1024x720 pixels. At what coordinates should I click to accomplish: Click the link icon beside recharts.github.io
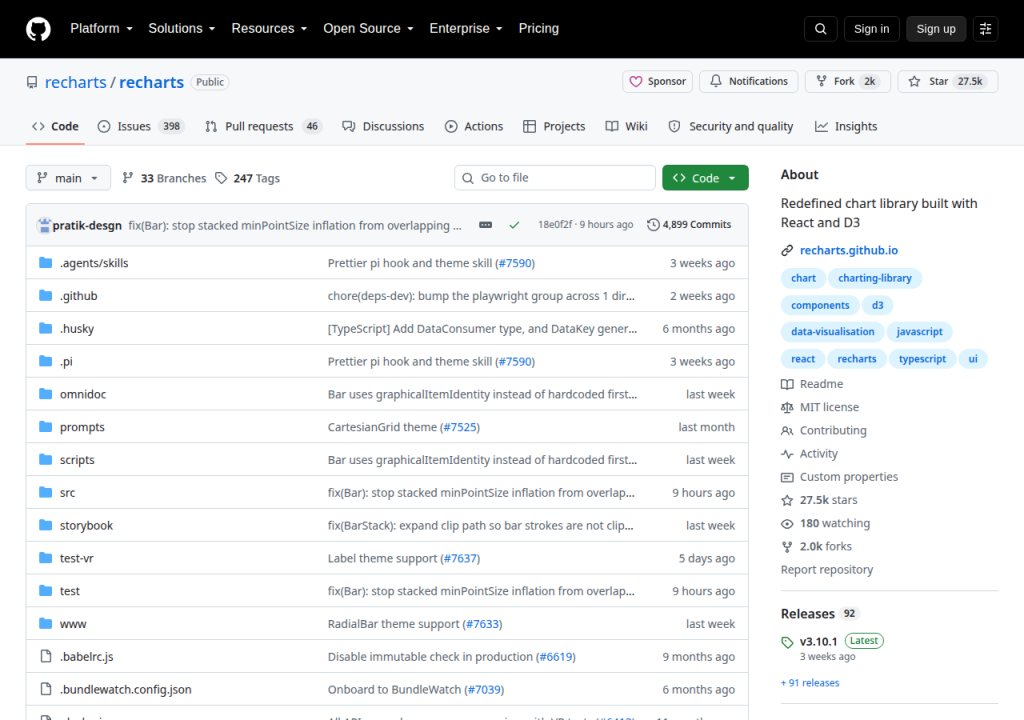[787, 250]
